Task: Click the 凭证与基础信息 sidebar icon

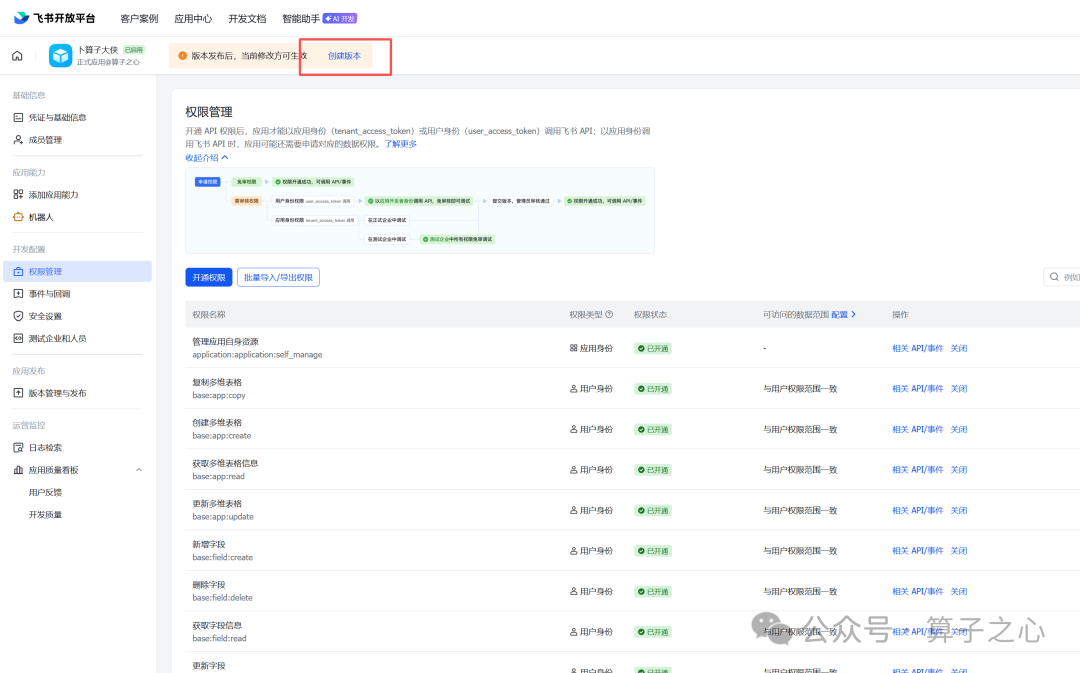Action: [x=19, y=118]
